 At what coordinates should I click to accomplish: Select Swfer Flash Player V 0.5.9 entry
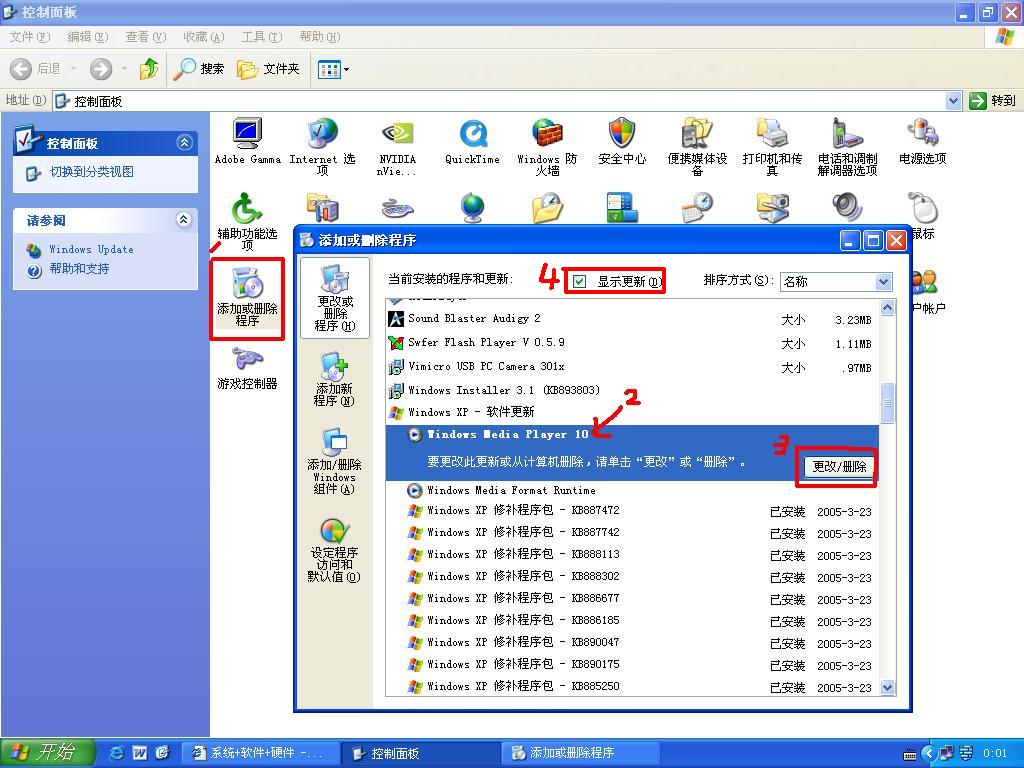632,343
